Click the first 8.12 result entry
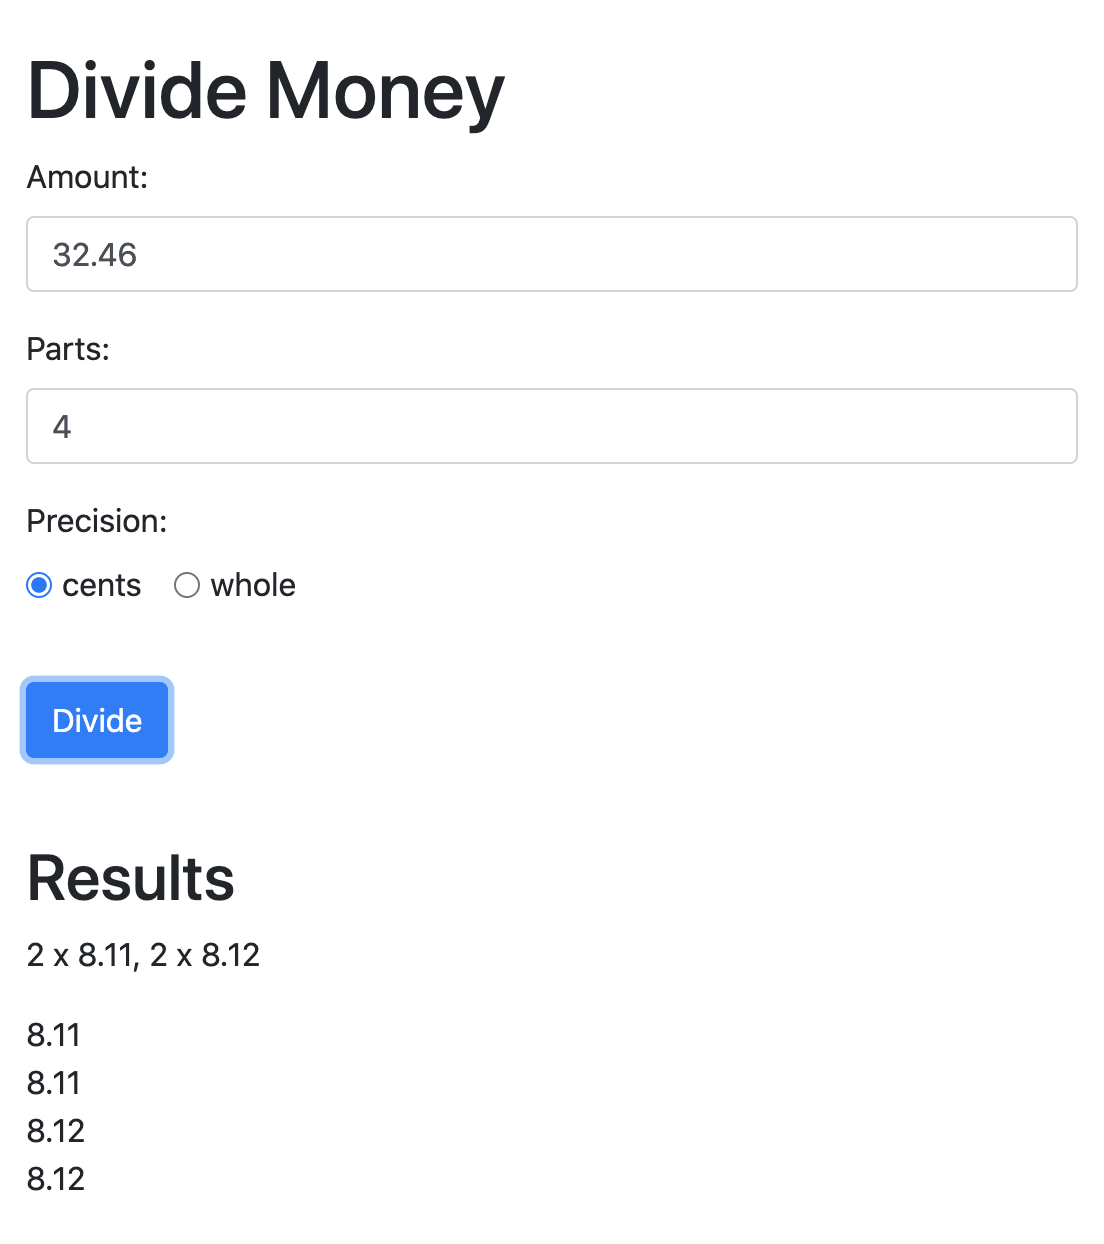 tap(56, 1131)
